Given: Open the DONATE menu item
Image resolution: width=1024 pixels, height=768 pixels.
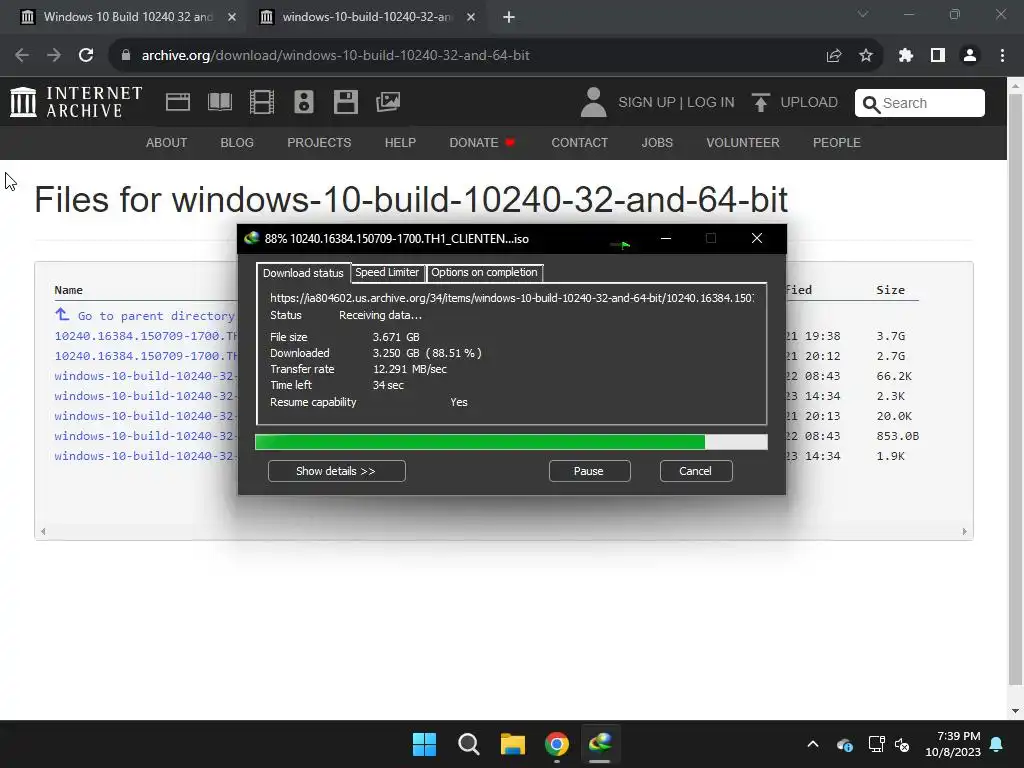Looking at the screenshot, I should pos(482,142).
